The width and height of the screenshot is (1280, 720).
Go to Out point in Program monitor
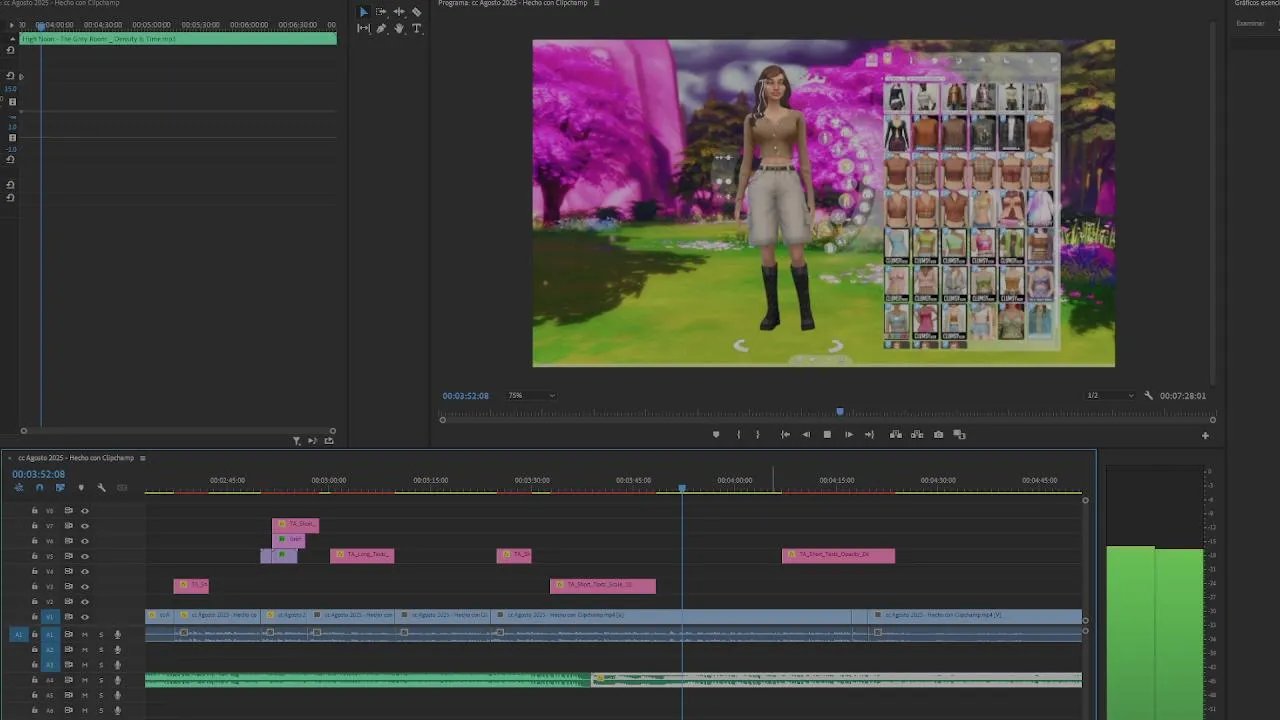click(869, 435)
